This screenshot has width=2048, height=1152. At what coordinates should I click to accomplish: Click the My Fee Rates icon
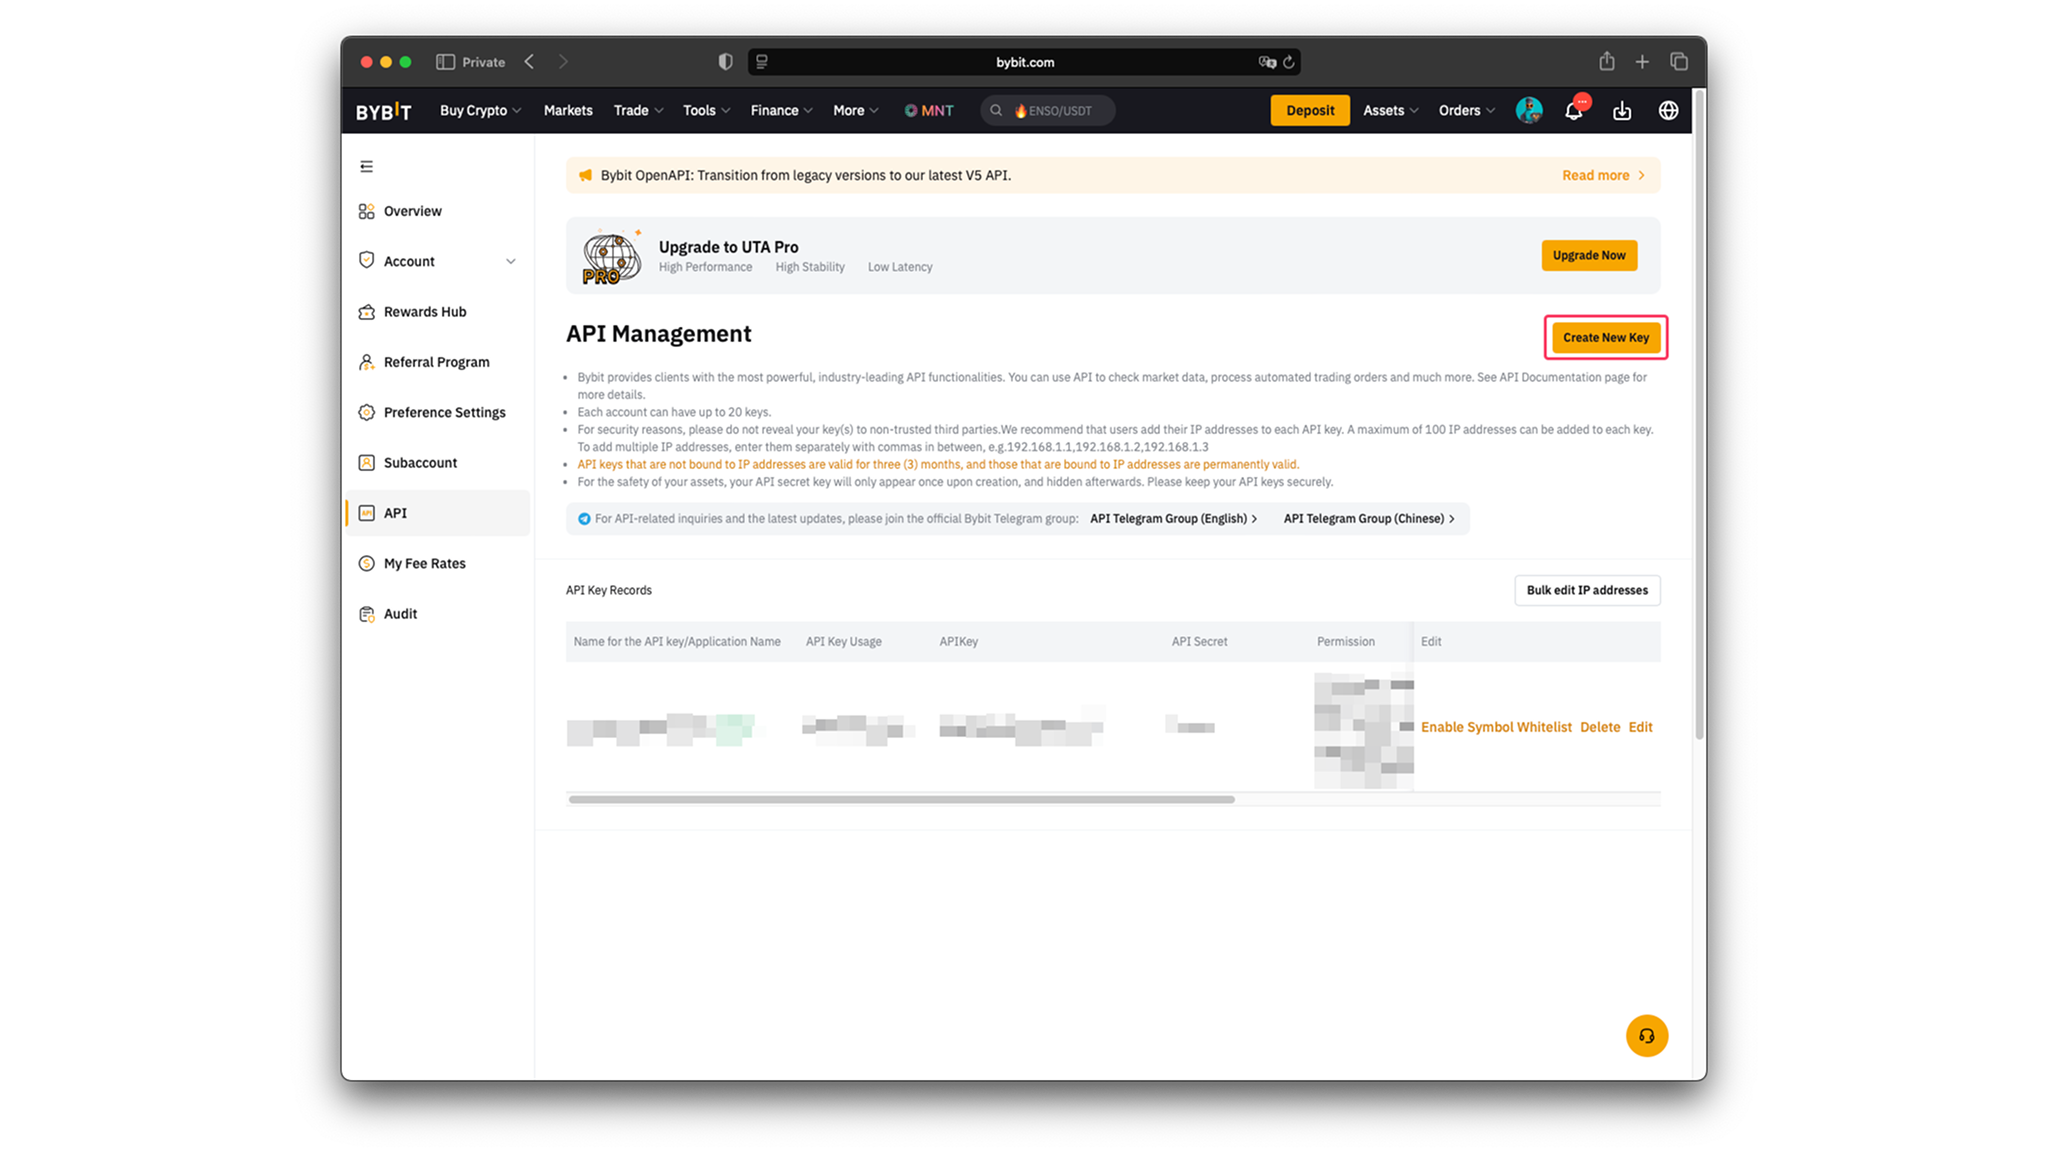(366, 563)
